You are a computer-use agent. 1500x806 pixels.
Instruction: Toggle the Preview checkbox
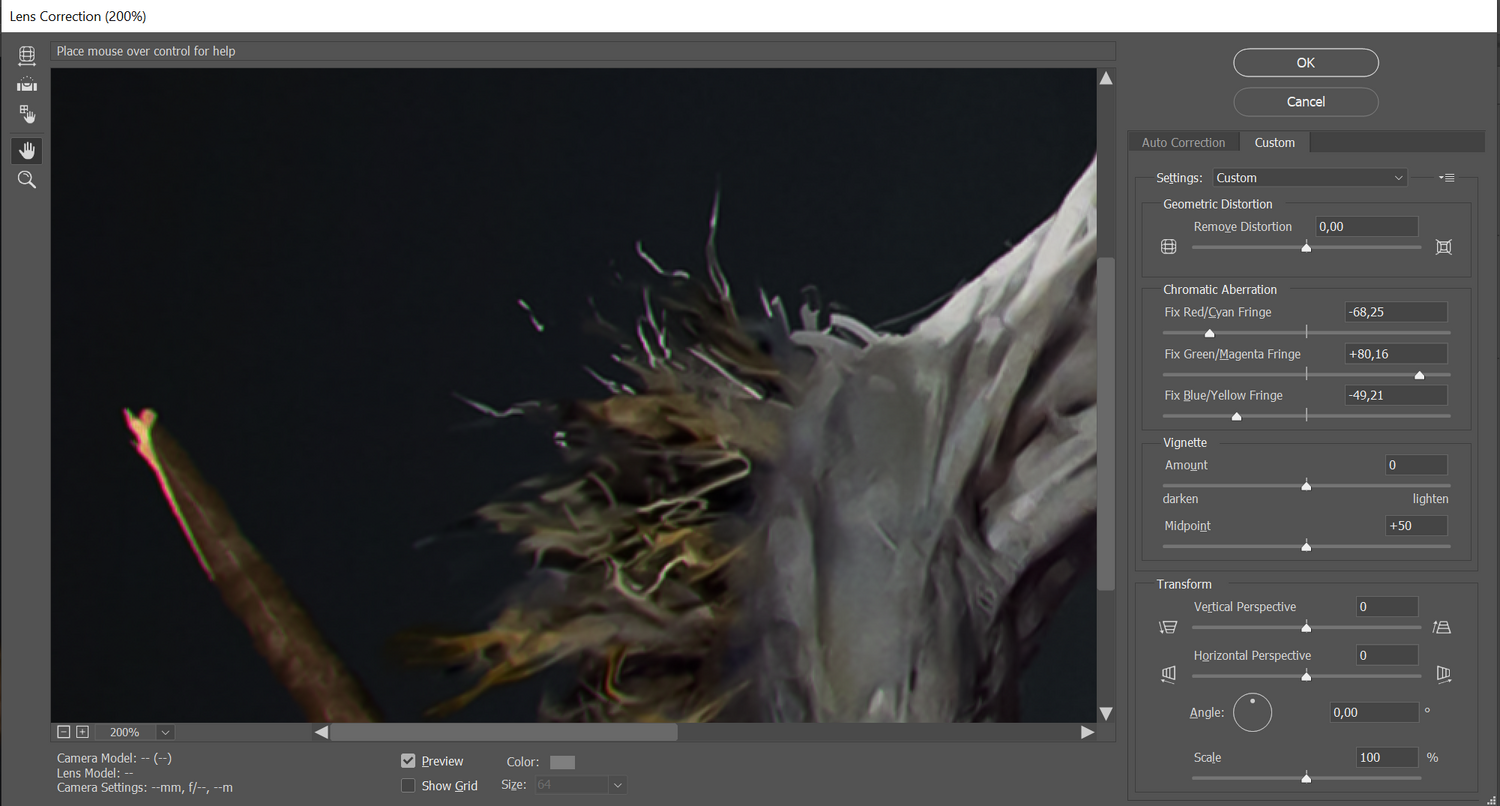point(408,761)
